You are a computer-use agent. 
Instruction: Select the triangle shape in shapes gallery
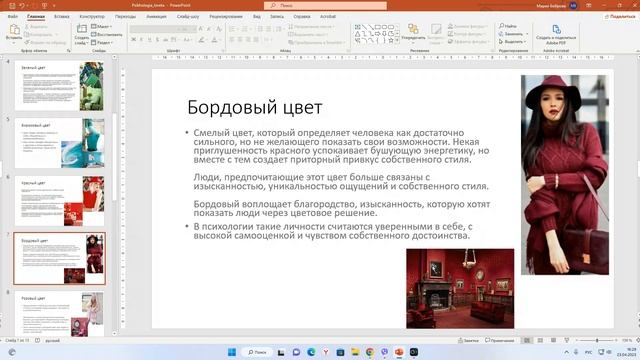[358, 34]
